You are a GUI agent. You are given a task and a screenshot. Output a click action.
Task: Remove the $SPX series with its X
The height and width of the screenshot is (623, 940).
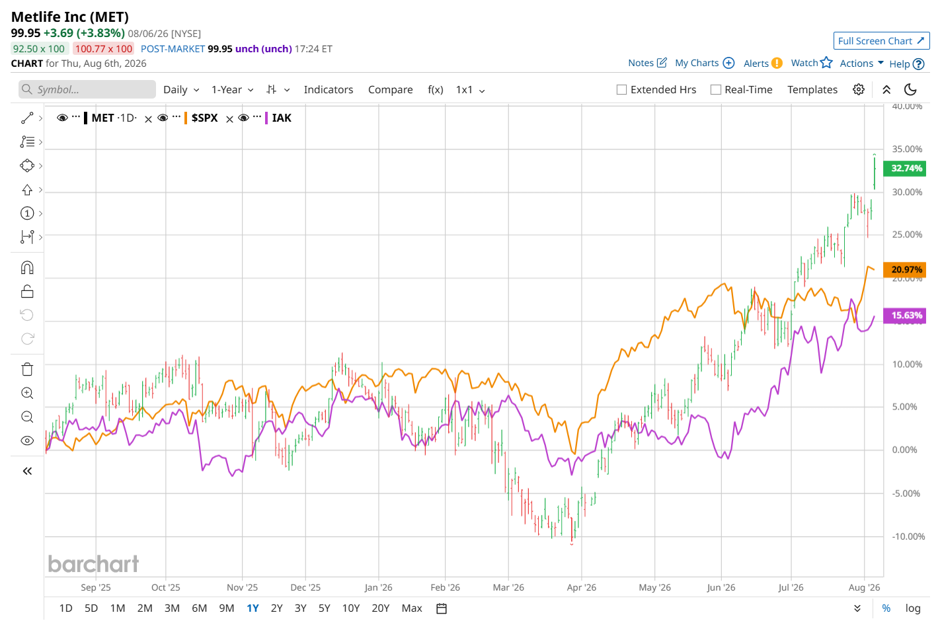229,119
